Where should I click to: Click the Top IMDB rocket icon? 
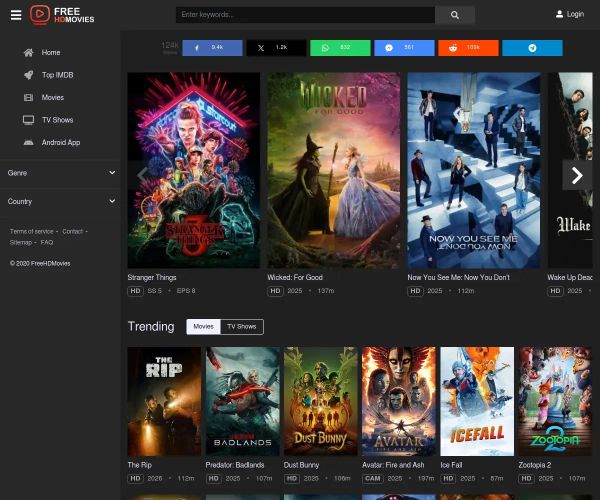tap(29, 75)
